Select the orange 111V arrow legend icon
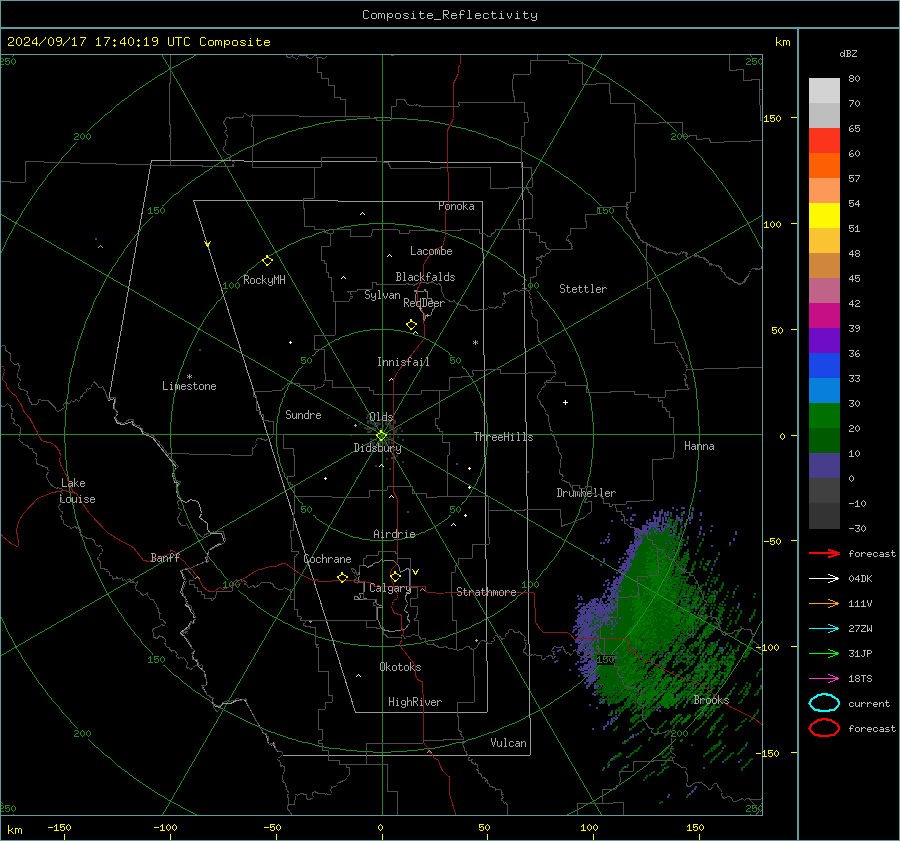This screenshot has height=841, width=900. point(824,603)
